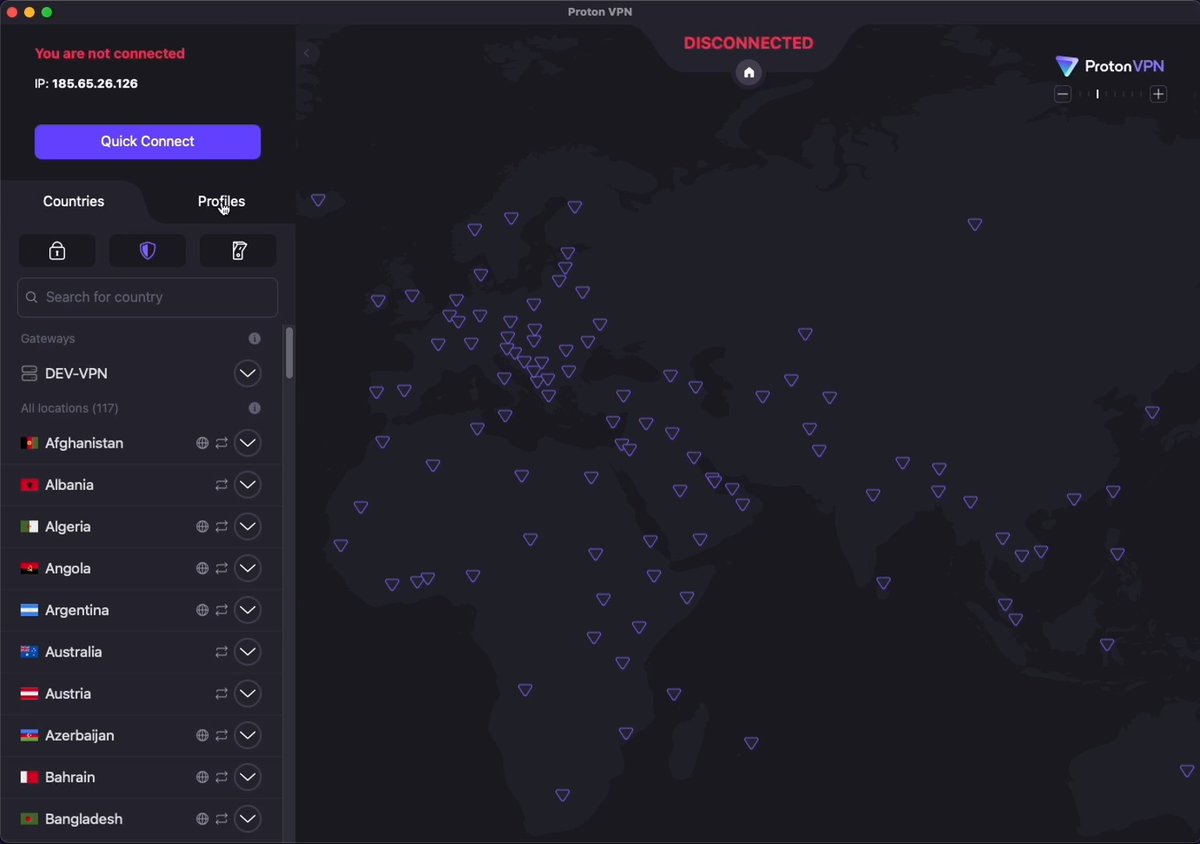Select the Argentina country name
The height and width of the screenshot is (844, 1200).
[77, 610]
